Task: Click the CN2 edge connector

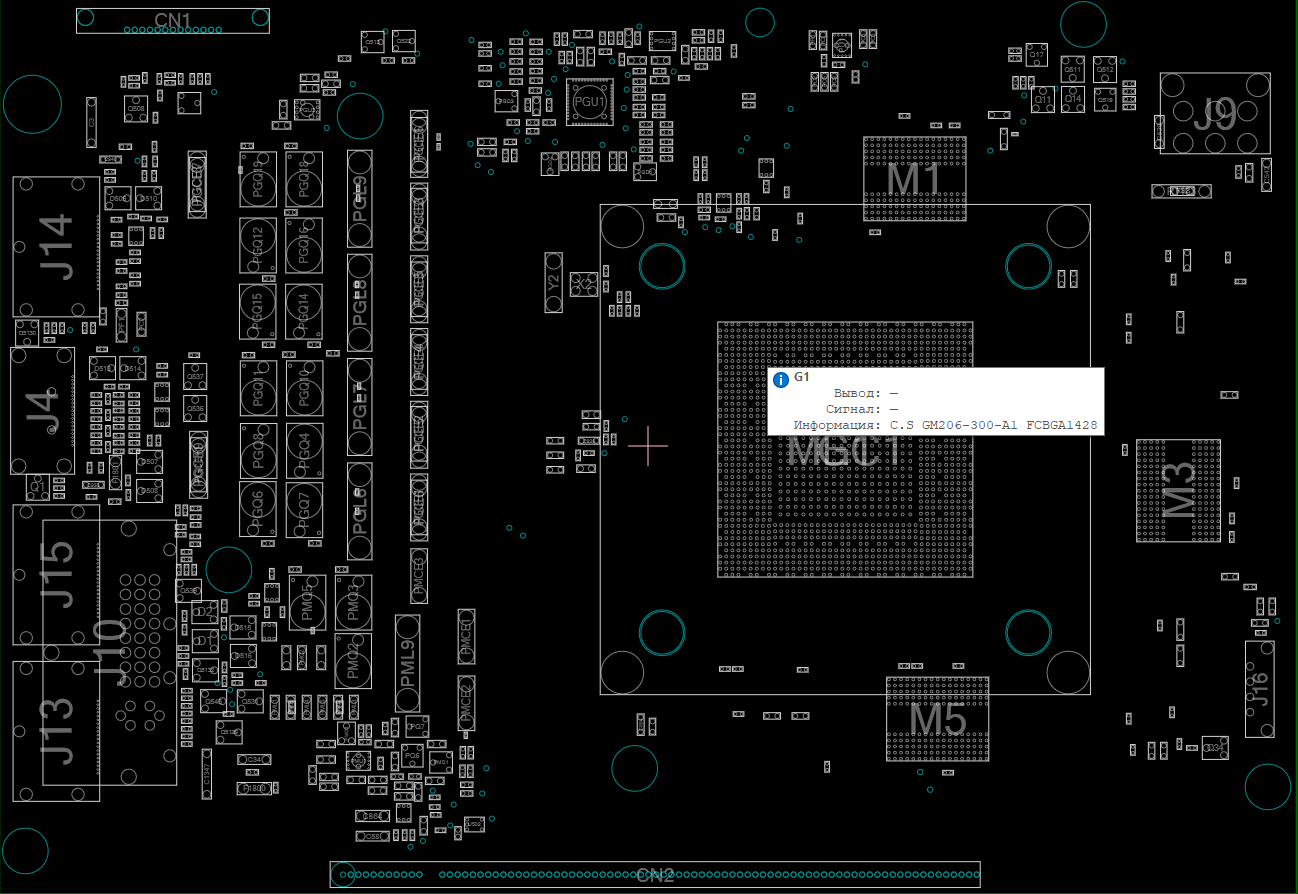Action: coord(655,875)
